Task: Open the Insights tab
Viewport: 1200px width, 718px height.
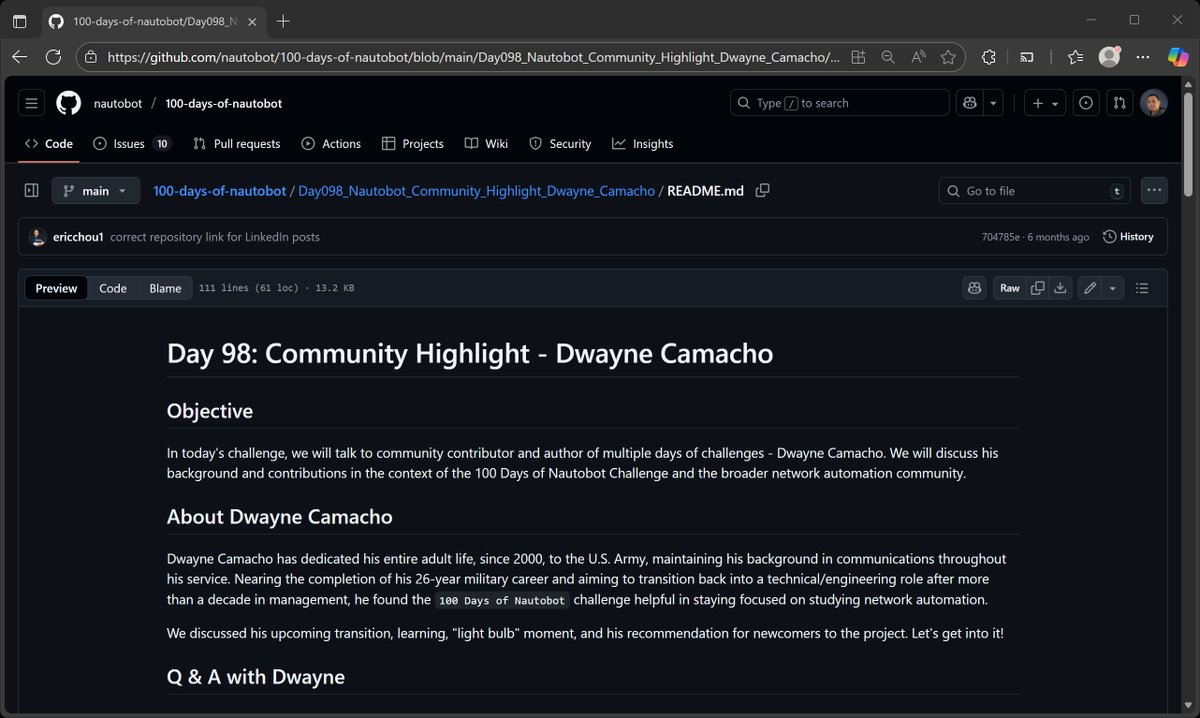Action: [x=643, y=144]
